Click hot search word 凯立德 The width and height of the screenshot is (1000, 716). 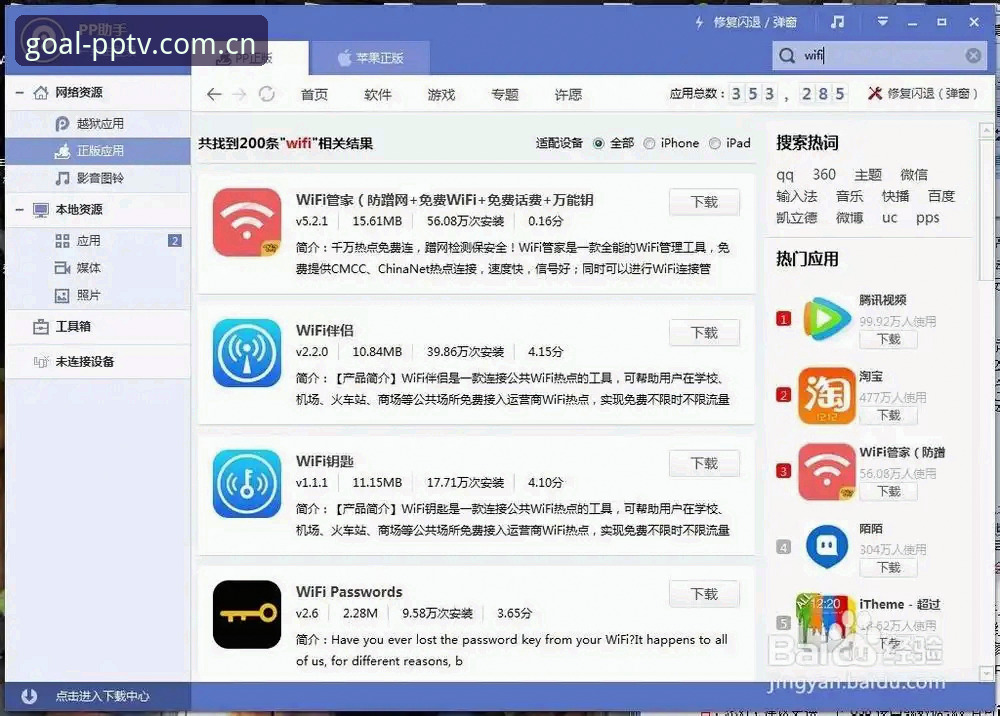(x=797, y=217)
